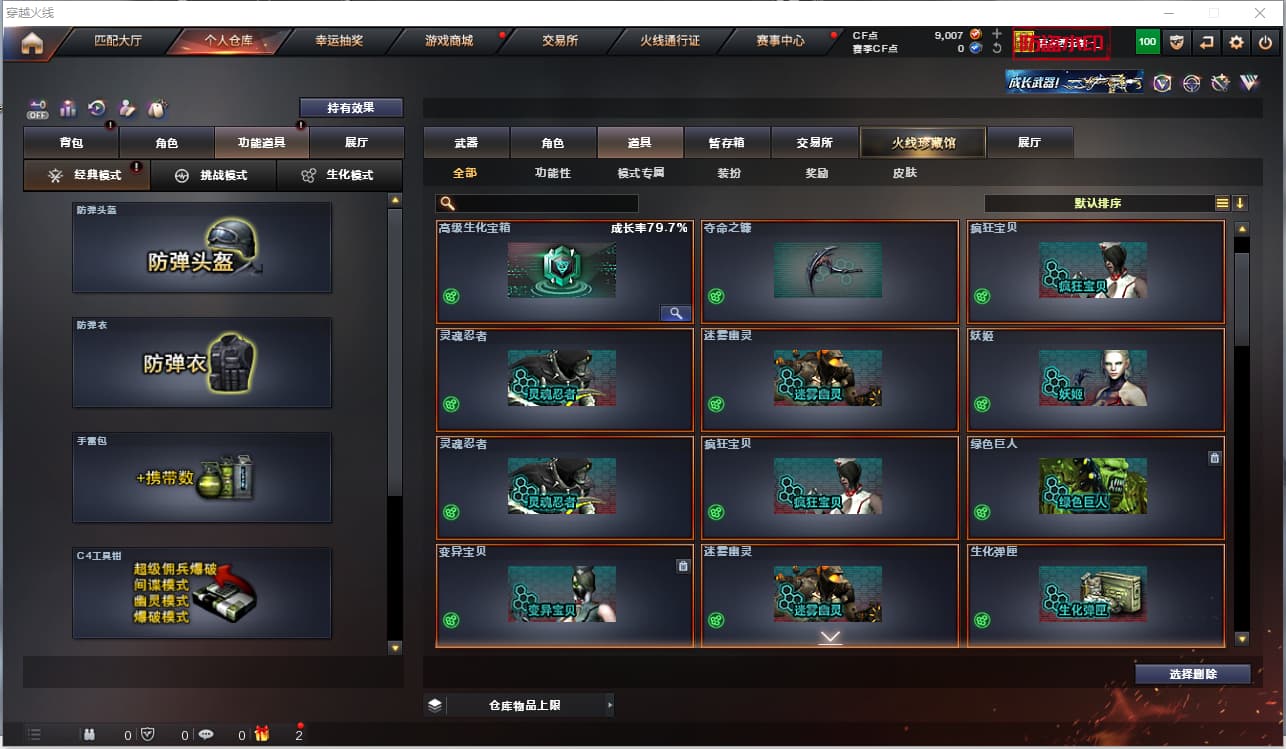Select the 火线珍藏馆 tab
The image size is (1286, 749).
[x=923, y=143]
